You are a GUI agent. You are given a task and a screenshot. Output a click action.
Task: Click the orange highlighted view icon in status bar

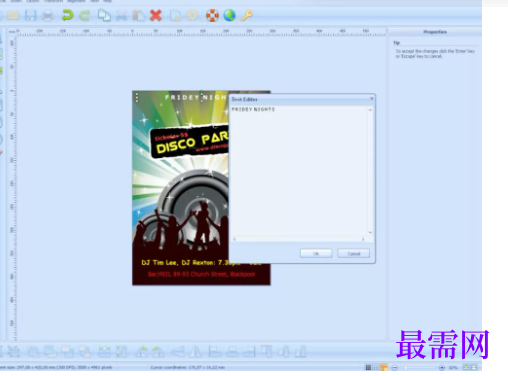point(384,367)
